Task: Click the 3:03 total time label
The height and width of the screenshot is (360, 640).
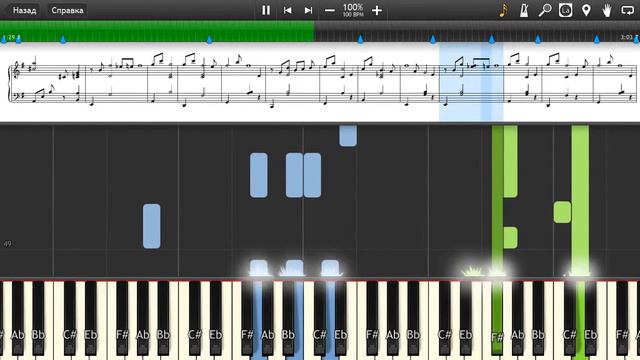Action: click(627, 37)
